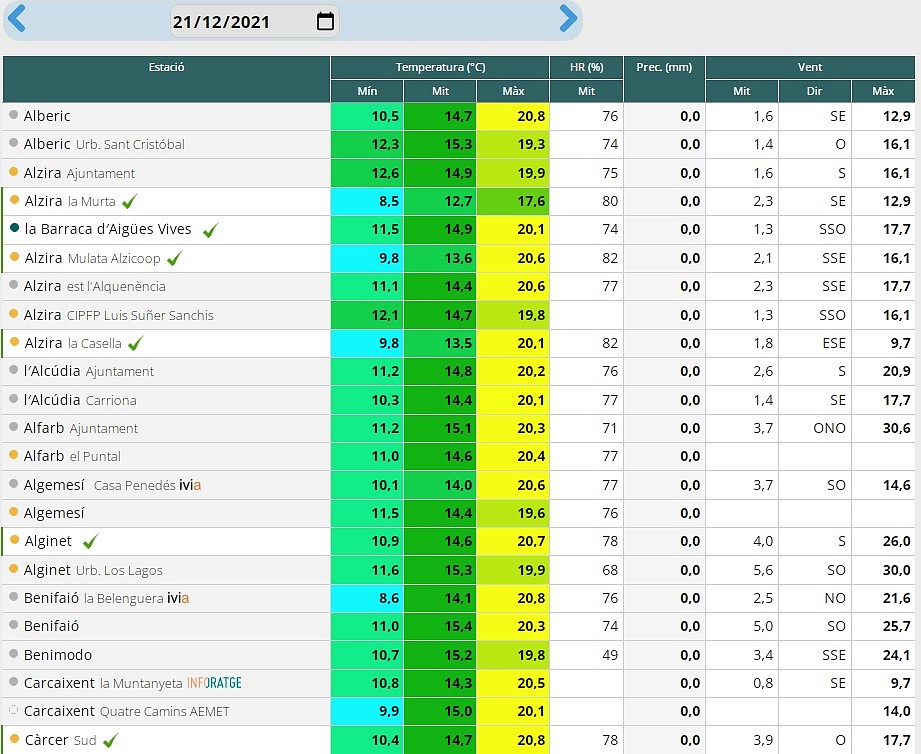Go to next day with right arrow
This screenshot has width=921, height=754.
tap(568, 18)
